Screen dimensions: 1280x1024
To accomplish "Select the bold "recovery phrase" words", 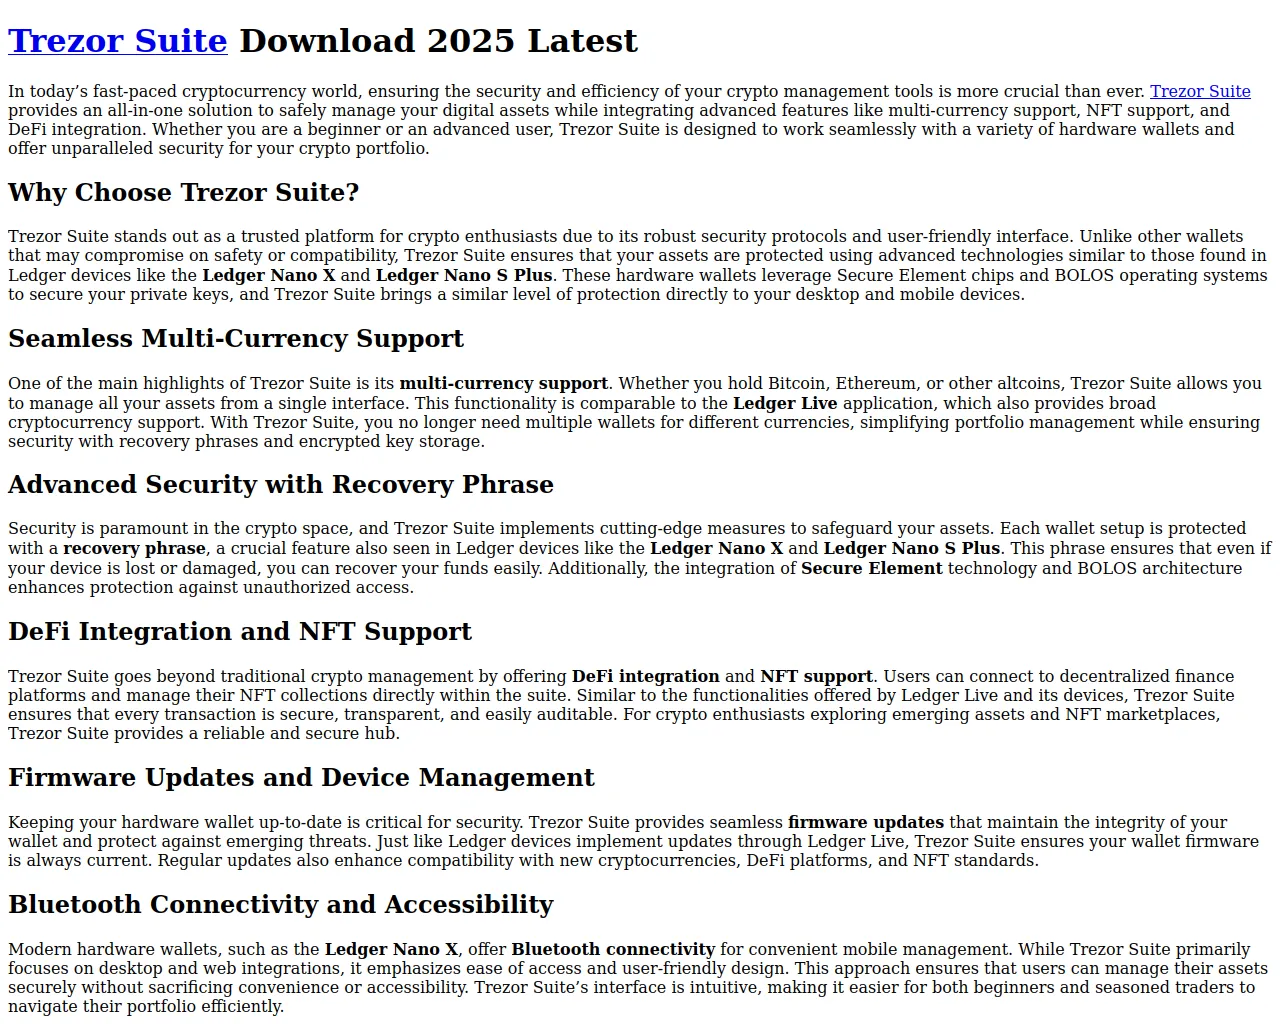I will point(135,548).
